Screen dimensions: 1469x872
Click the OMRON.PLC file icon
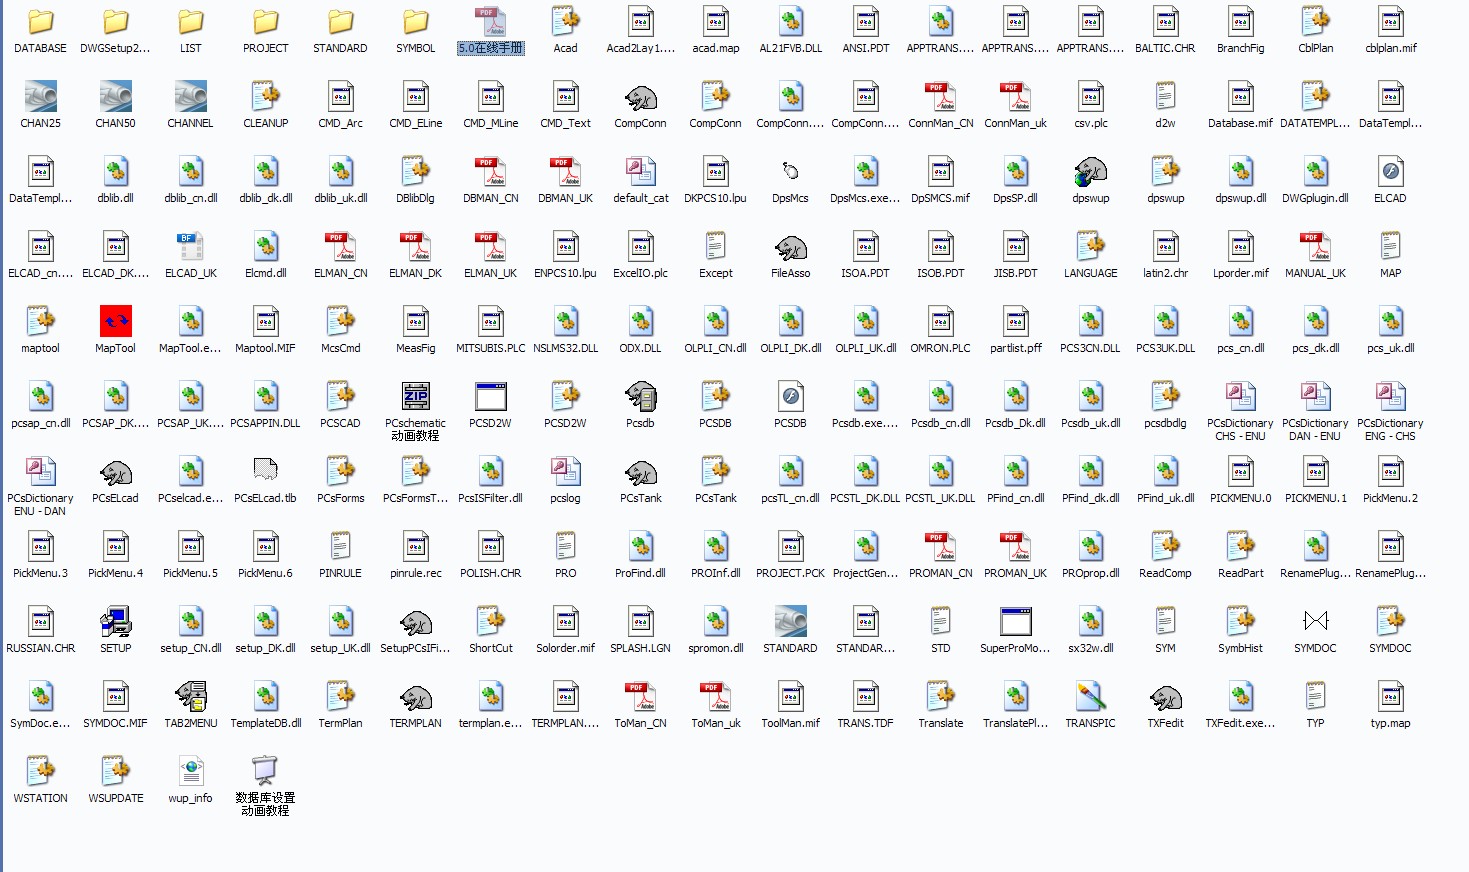click(x=941, y=321)
